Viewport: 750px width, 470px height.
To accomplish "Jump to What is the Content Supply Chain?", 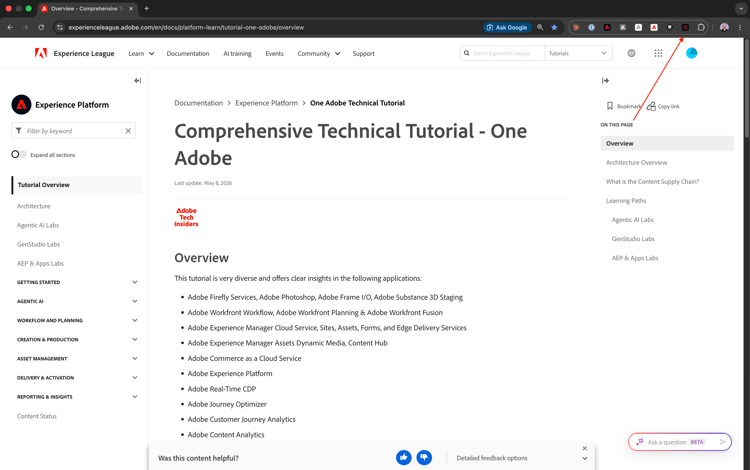I will tap(652, 182).
